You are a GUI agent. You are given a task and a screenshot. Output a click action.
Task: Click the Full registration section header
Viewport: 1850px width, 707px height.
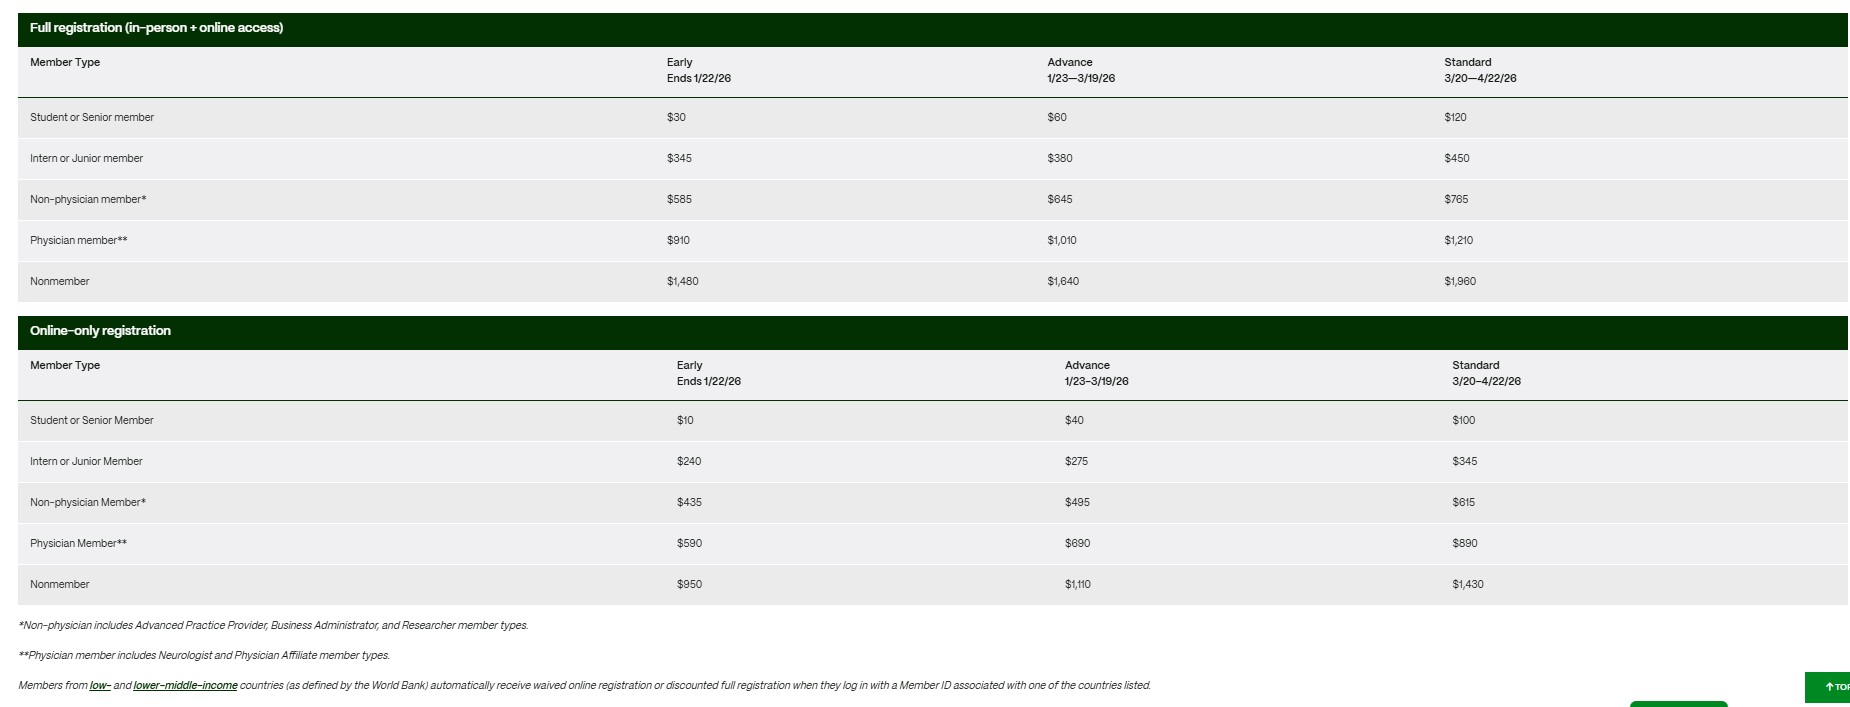click(x=156, y=28)
